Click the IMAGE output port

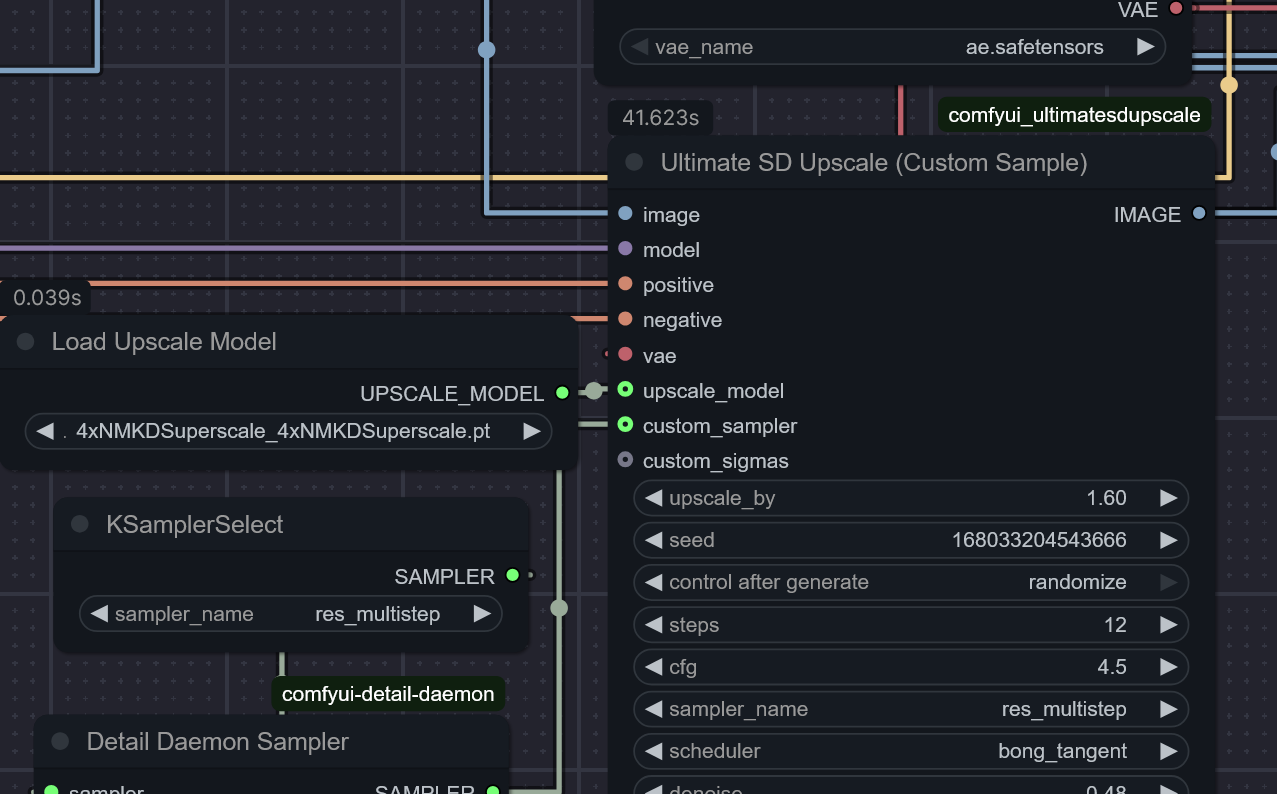(x=1199, y=213)
